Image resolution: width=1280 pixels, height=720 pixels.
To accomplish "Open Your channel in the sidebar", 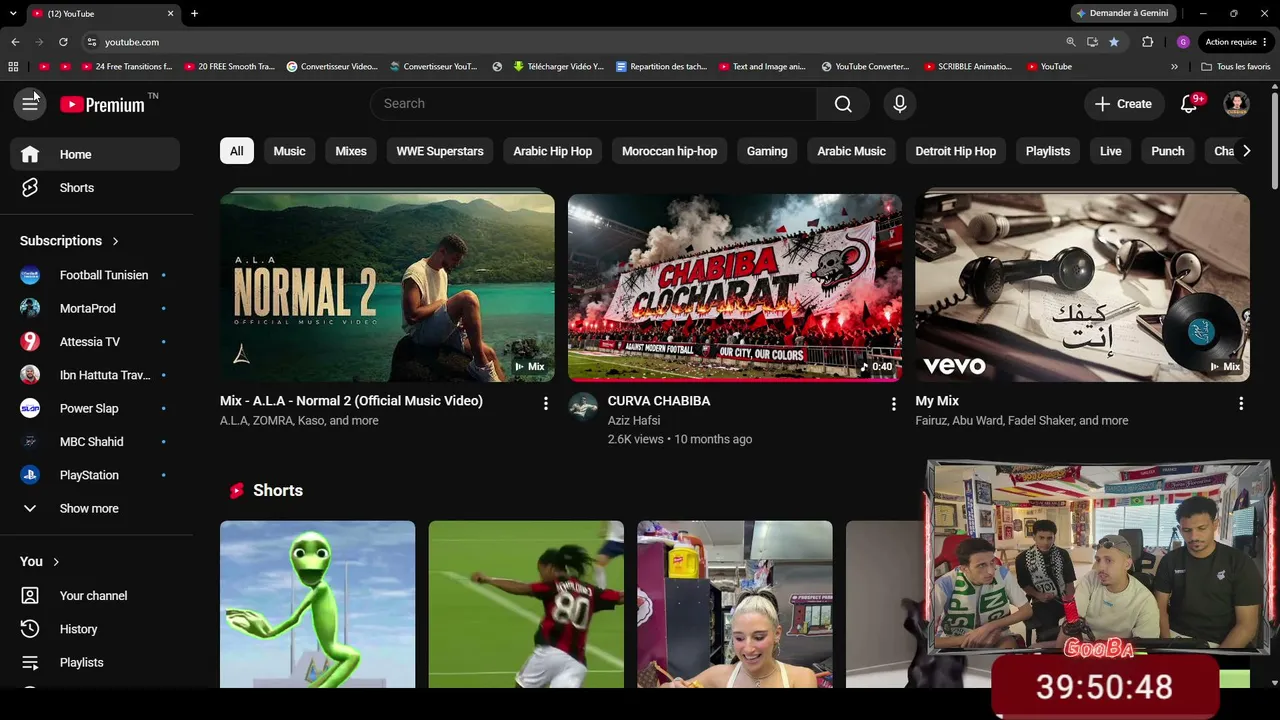I will (x=95, y=596).
